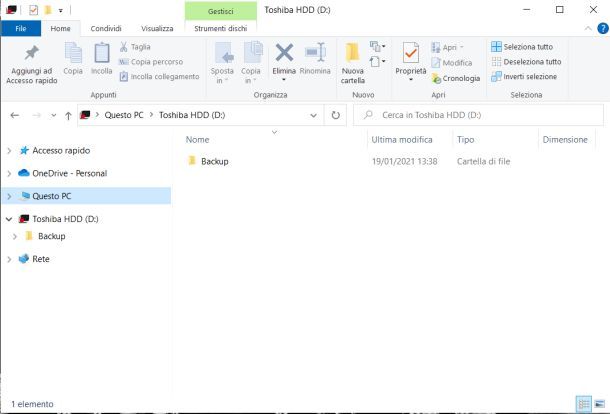The width and height of the screenshot is (610, 414).
Task: Switch to Strumenti dischi tab
Action: pos(221,28)
